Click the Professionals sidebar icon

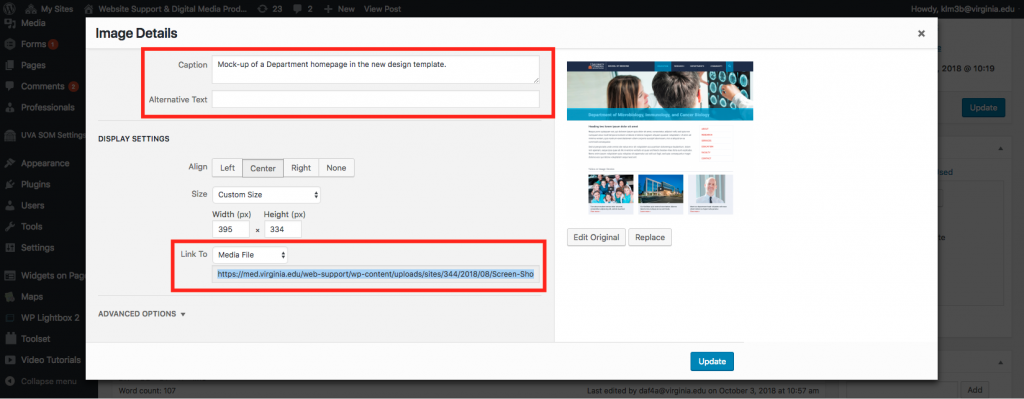[x=10, y=107]
